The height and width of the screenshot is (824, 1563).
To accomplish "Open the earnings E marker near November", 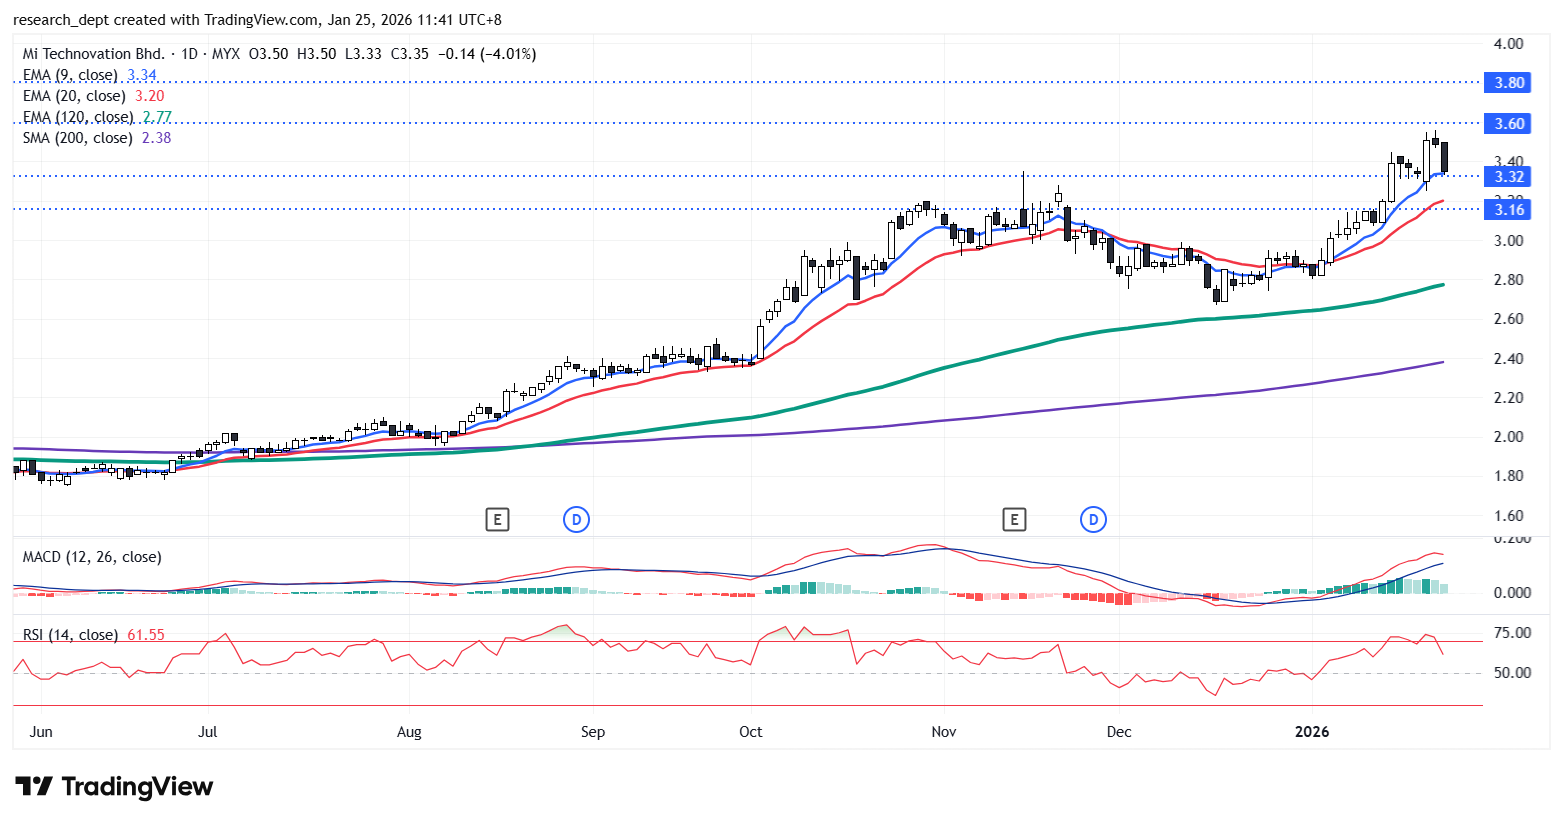I will coord(1014,519).
